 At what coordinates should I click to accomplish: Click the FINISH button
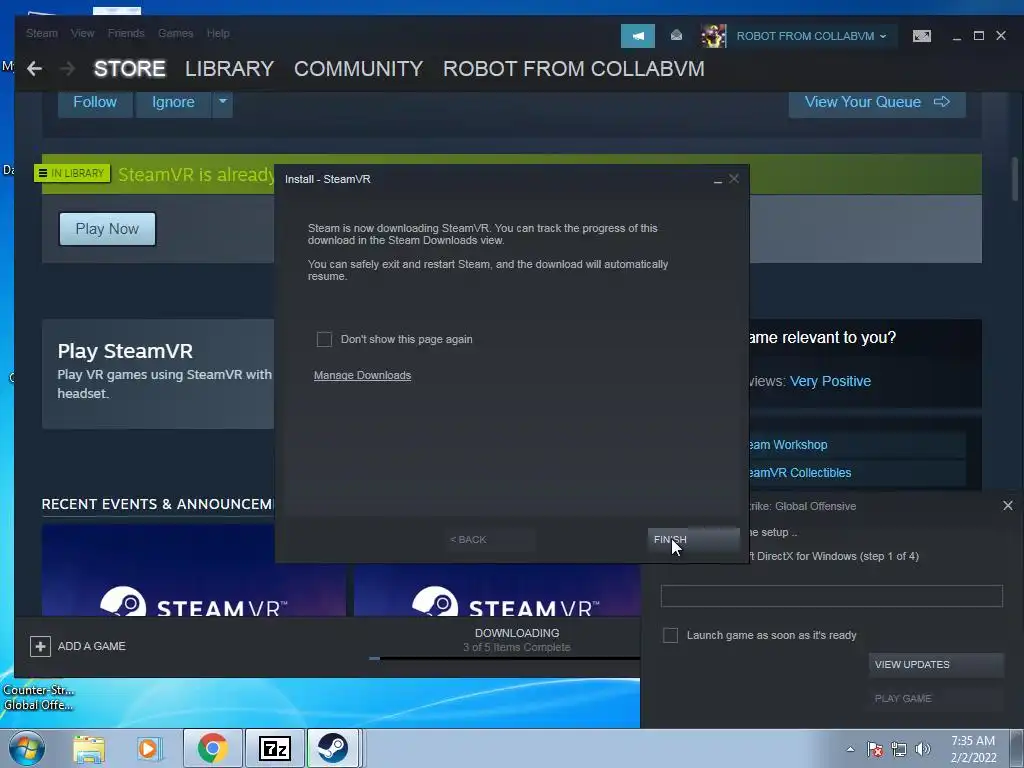[x=694, y=539]
